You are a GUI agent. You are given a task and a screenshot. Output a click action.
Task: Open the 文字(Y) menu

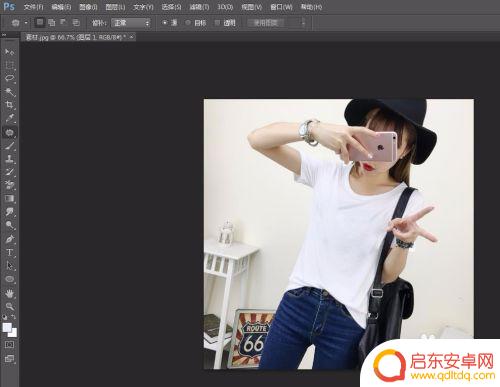tap(143, 7)
